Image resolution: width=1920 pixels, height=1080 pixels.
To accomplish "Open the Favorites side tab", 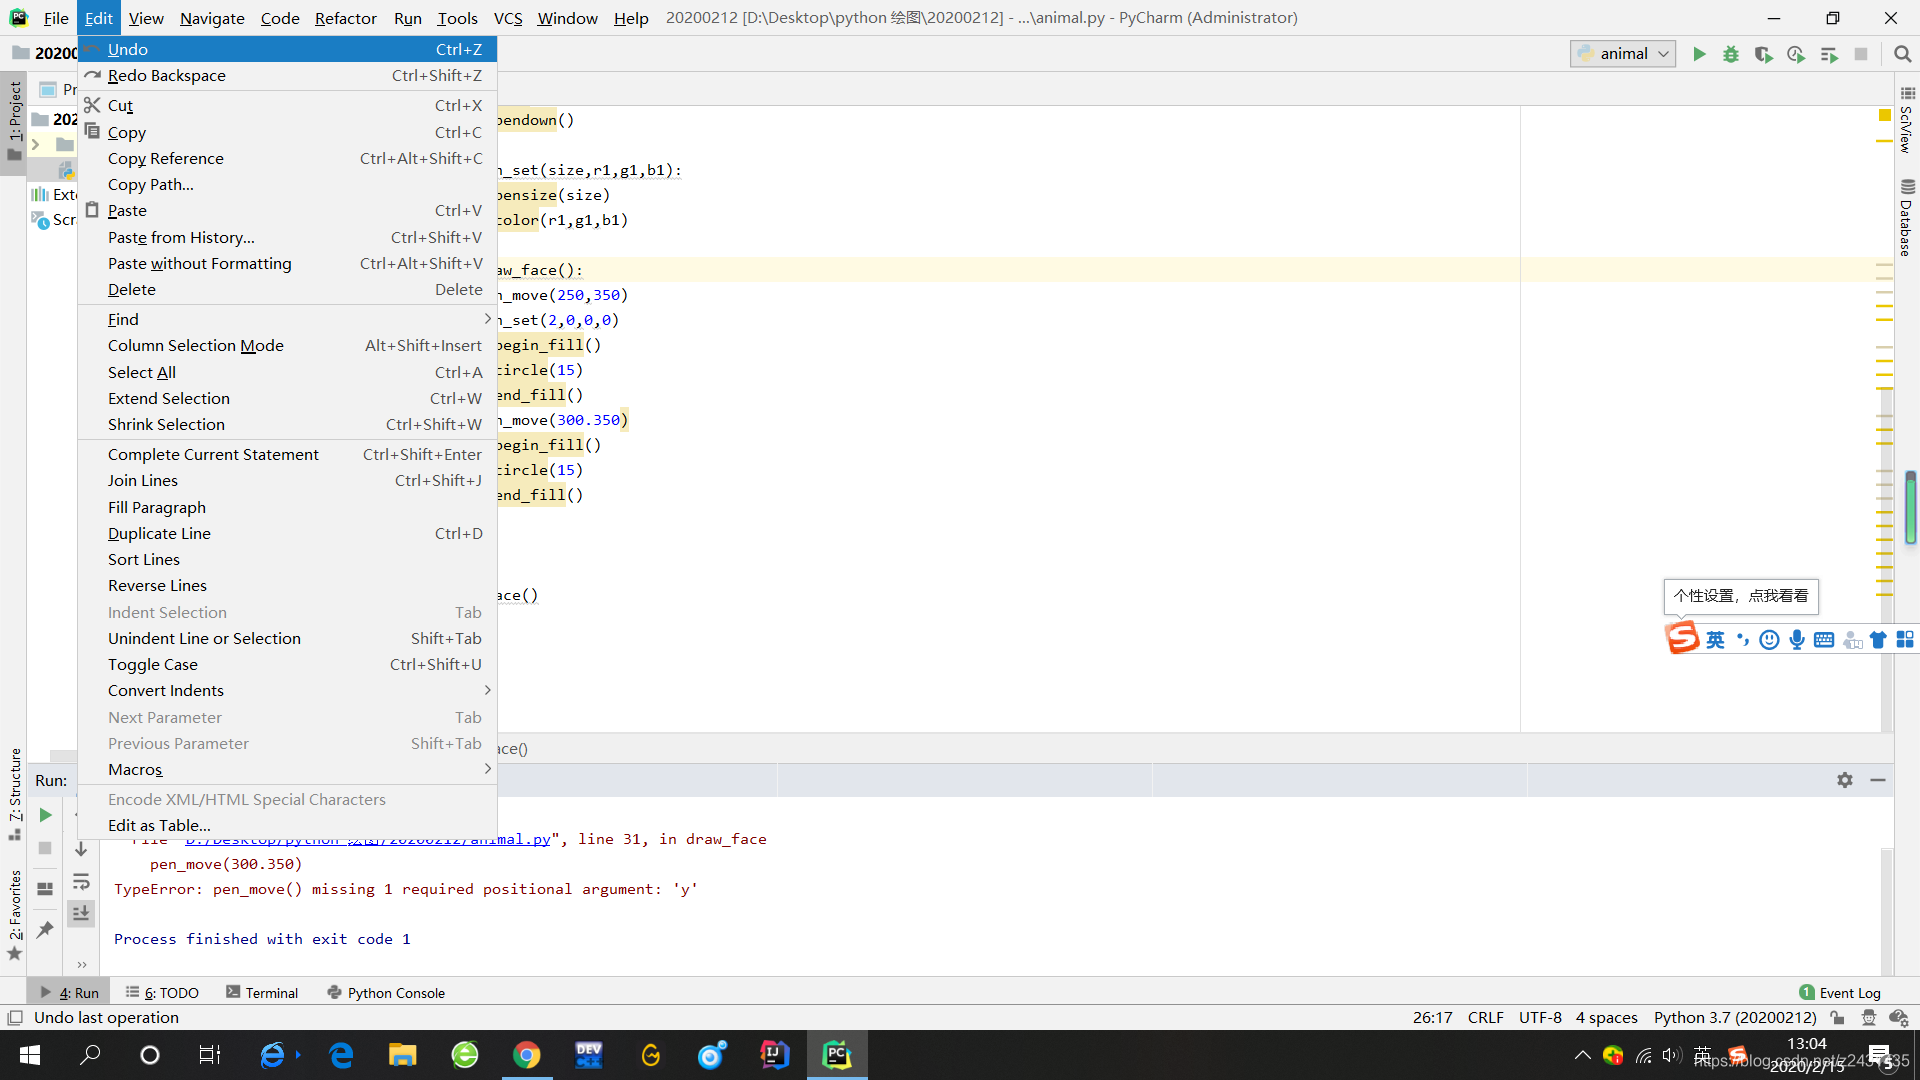I will 15,915.
